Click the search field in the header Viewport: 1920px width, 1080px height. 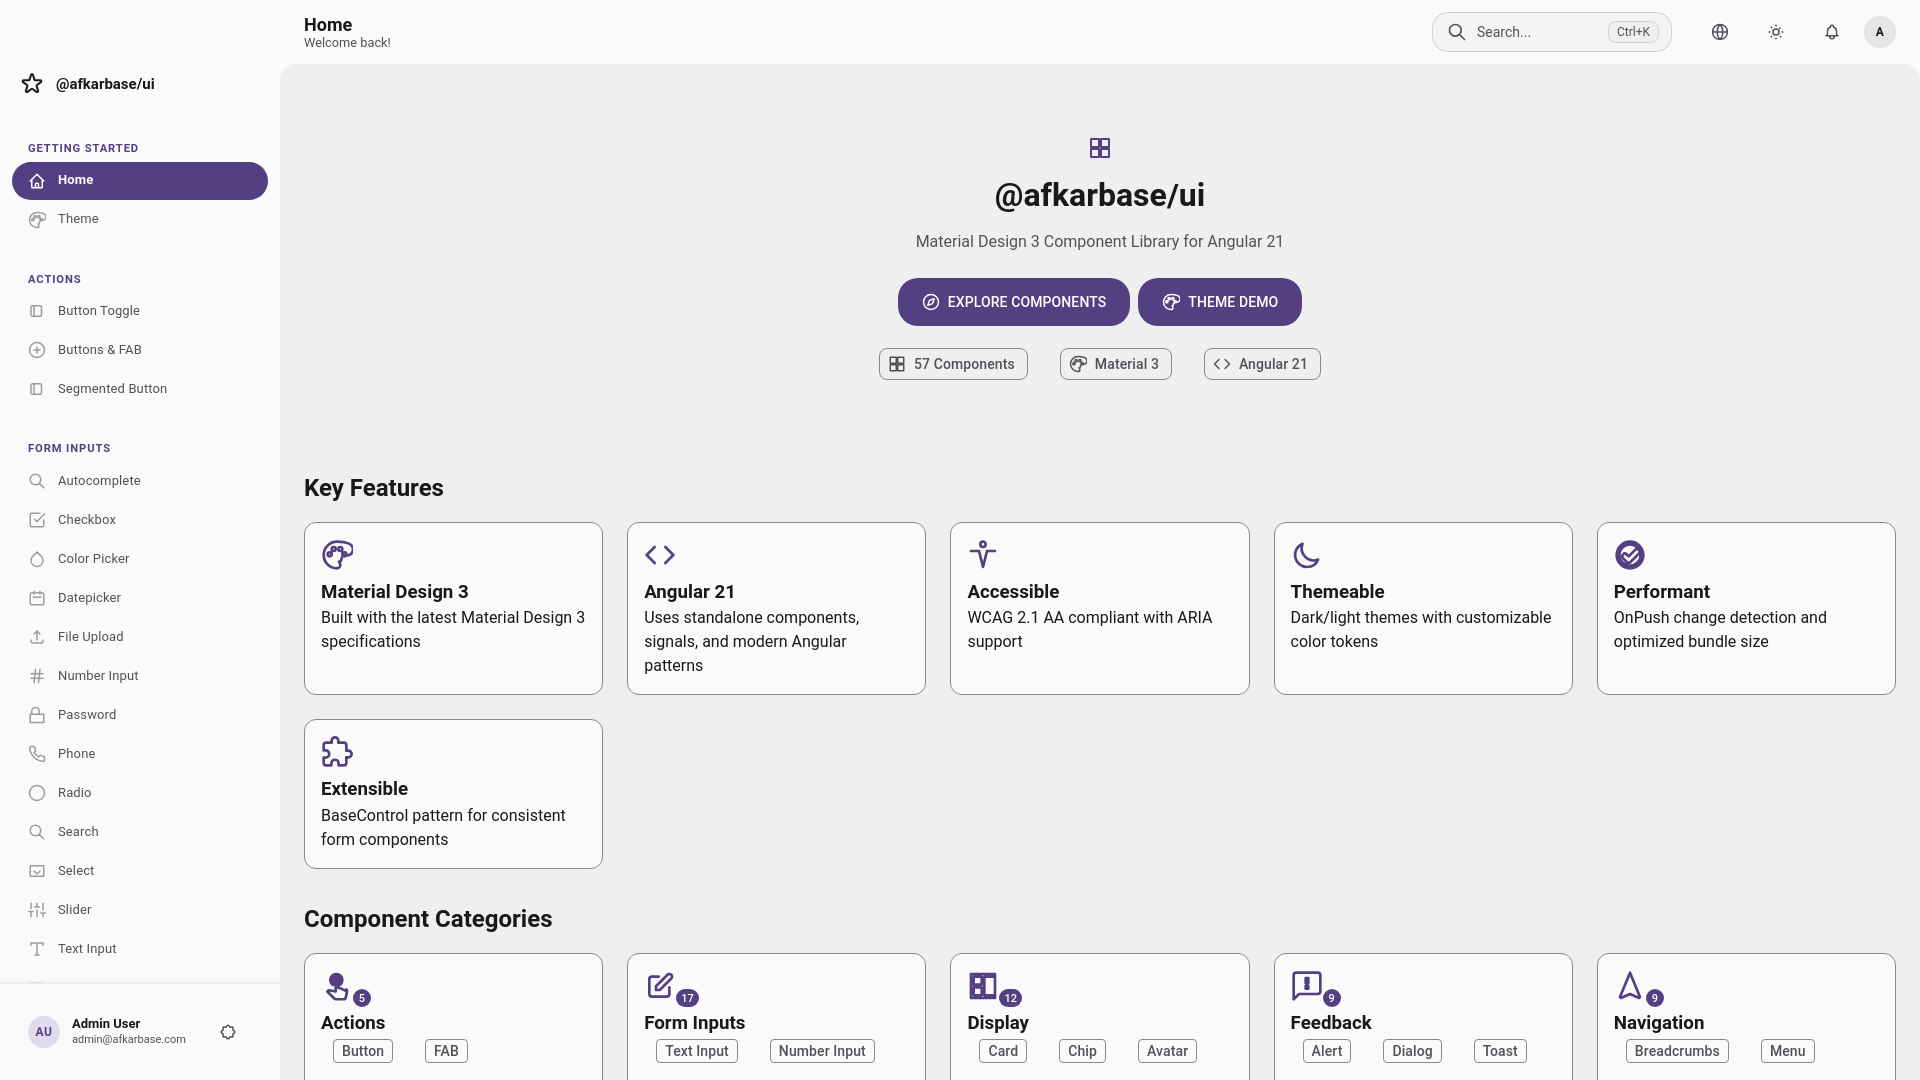click(1552, 32)
